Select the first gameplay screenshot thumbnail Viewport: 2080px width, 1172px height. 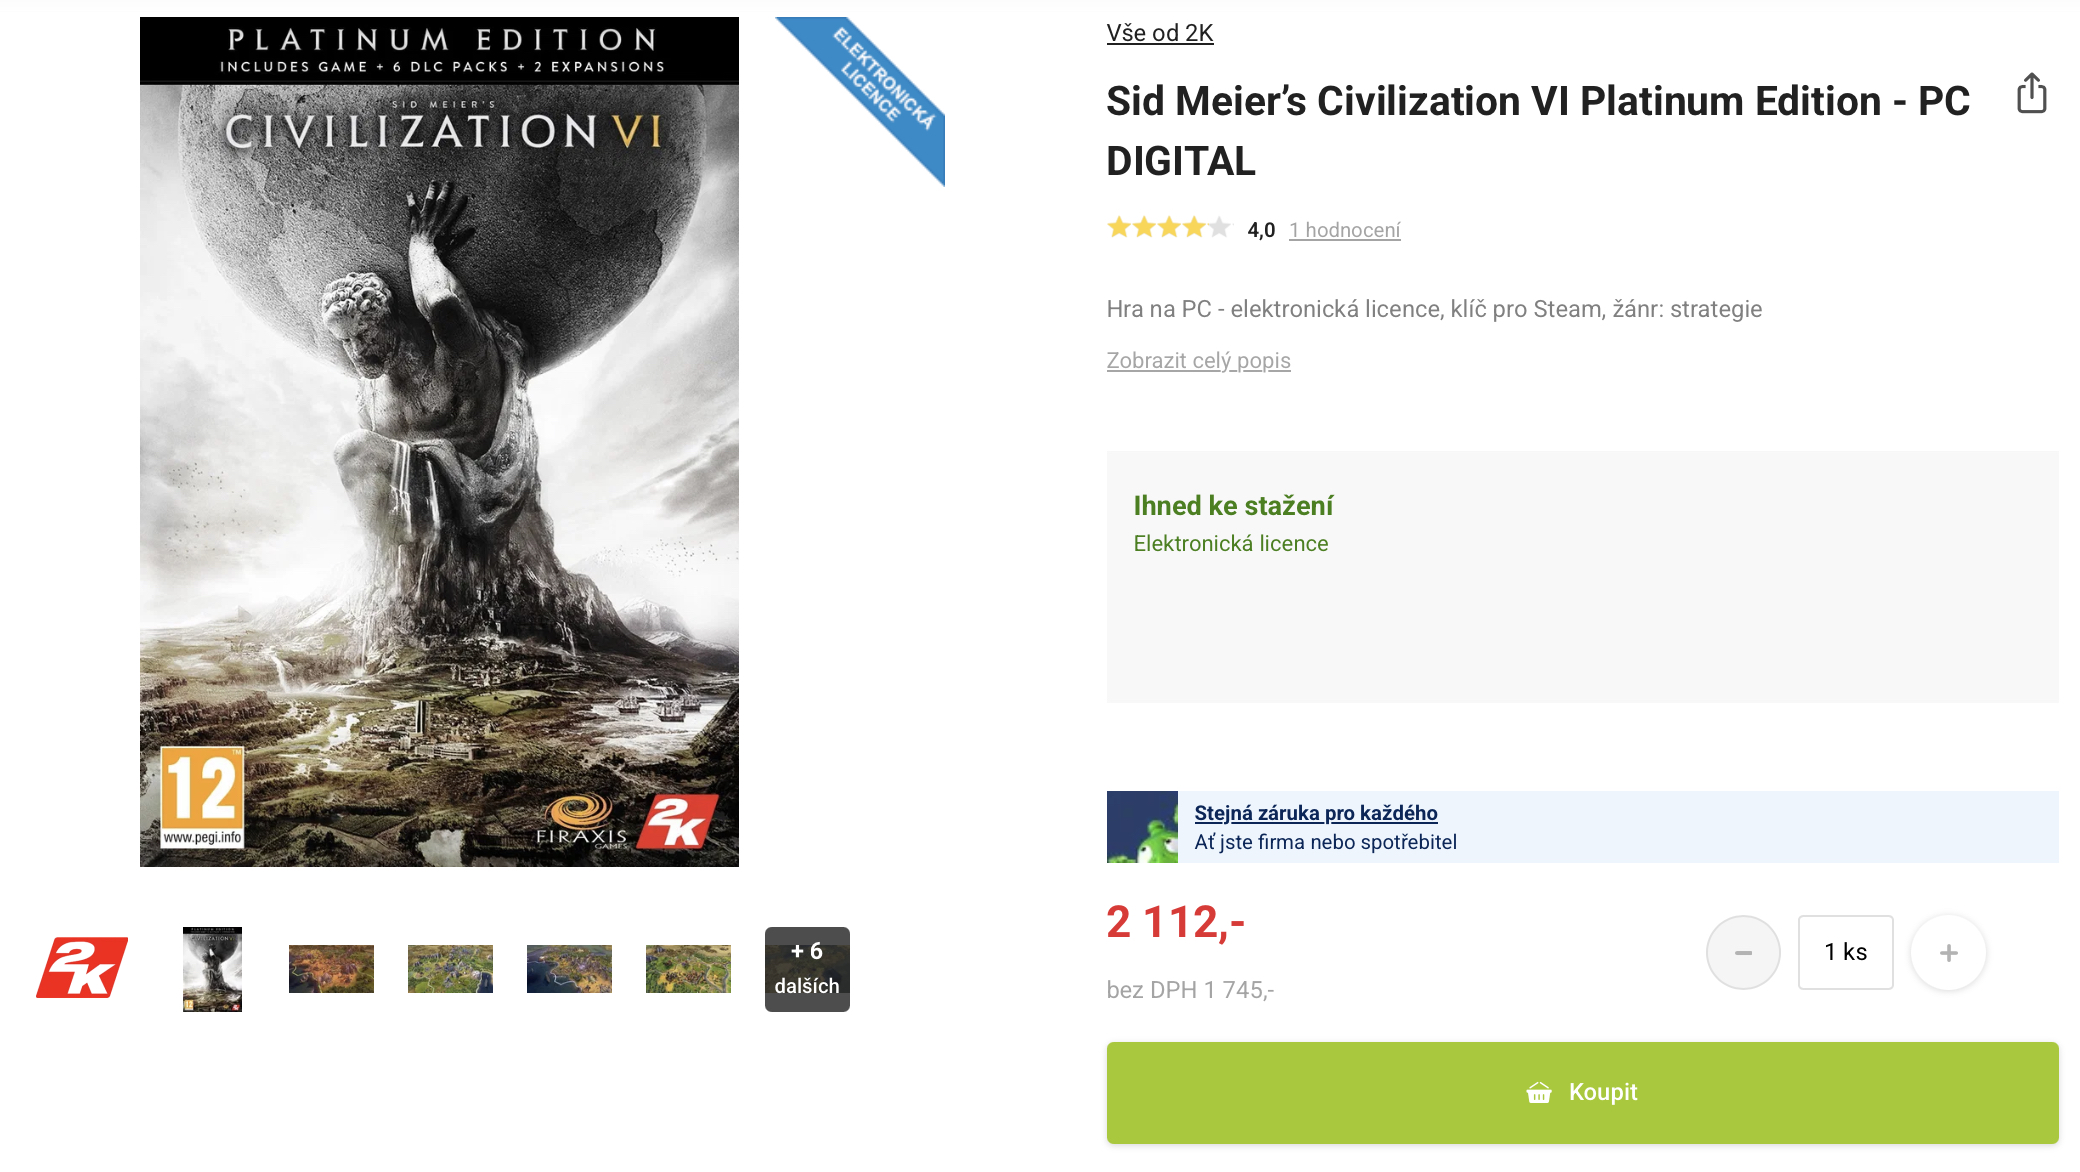pos(331,969)
